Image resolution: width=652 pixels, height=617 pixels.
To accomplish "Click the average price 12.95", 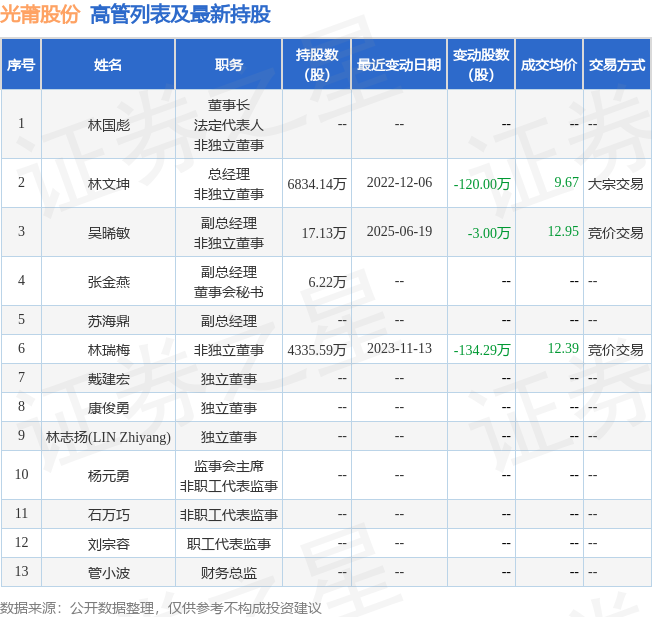I will [x=563, y=231].
